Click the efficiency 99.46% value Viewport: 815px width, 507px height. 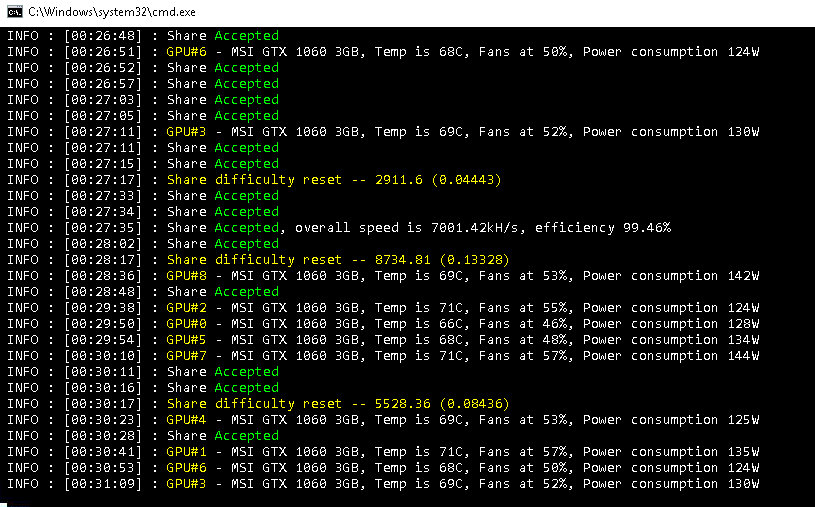(x=603, y=228)
